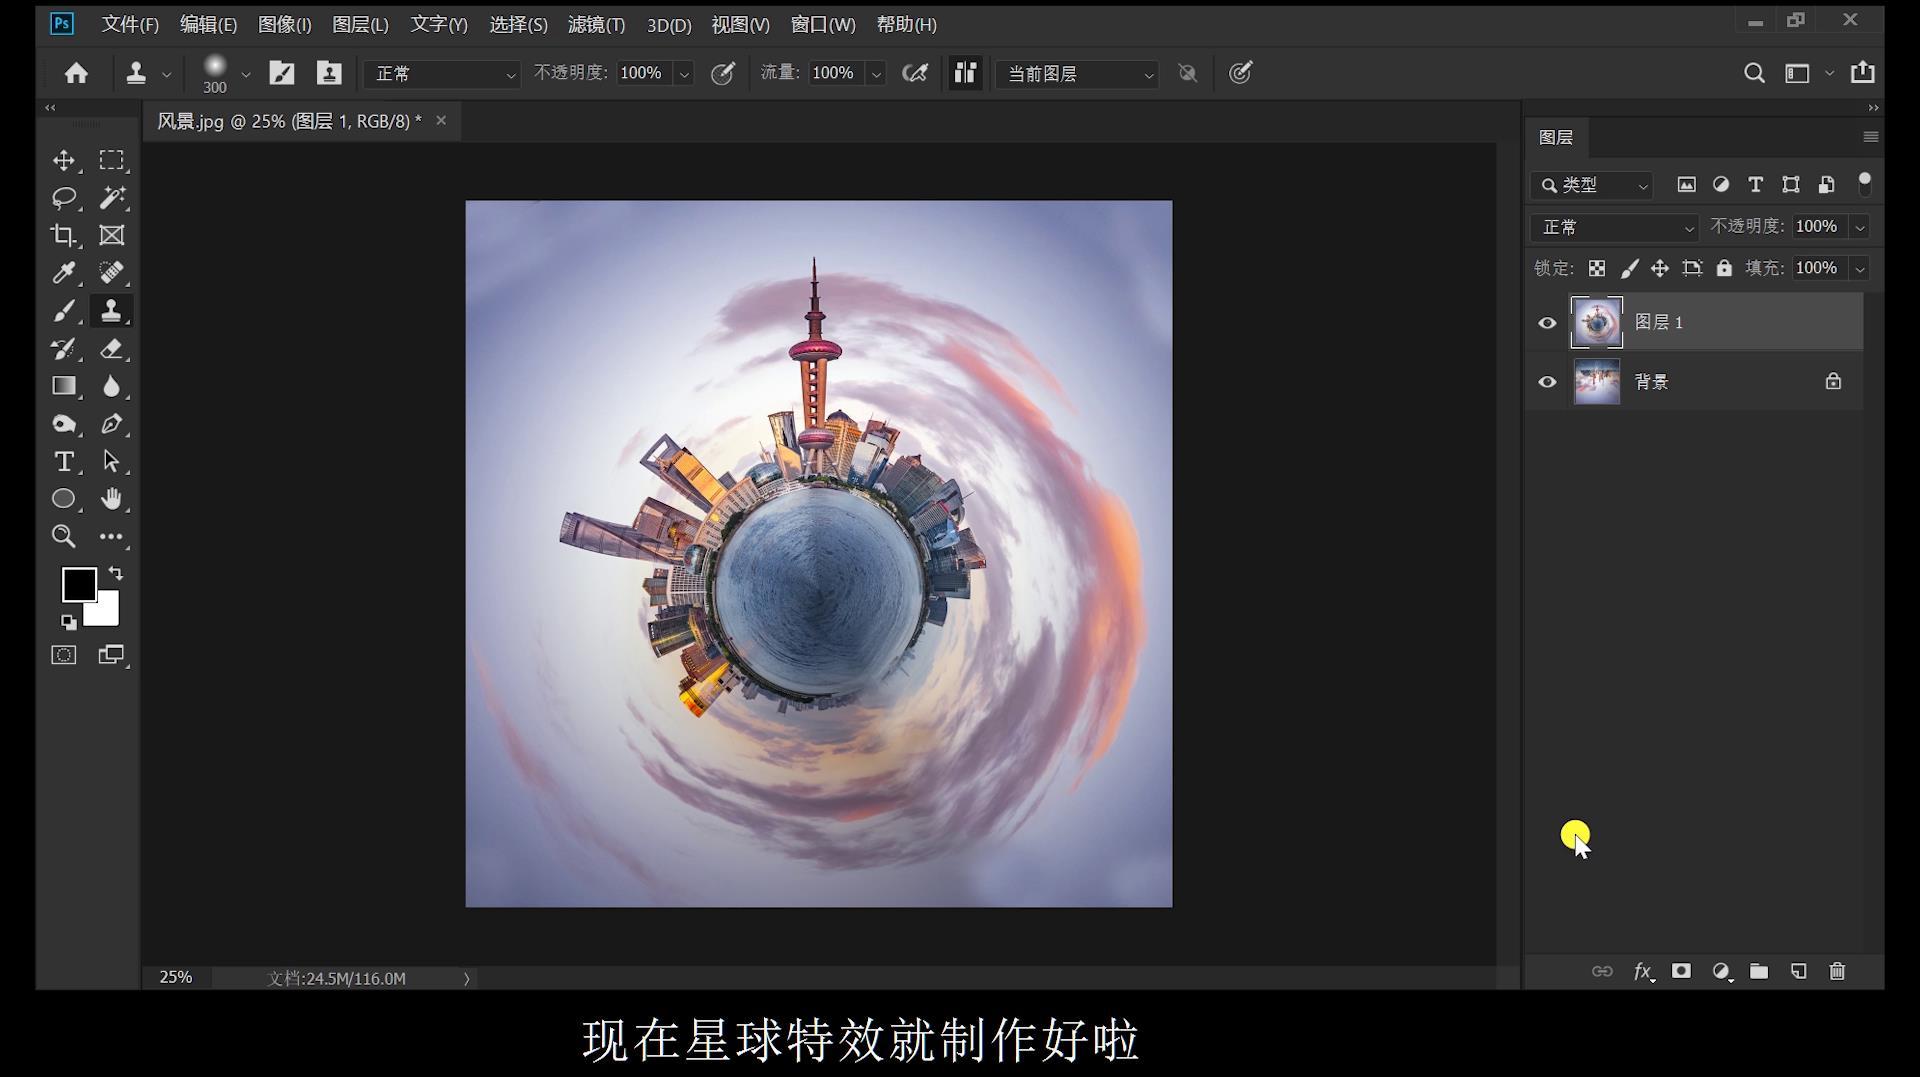Viewport: 1920px width, 1077px height.
Task: Add a layer mask
Action: coord(1681,971)
